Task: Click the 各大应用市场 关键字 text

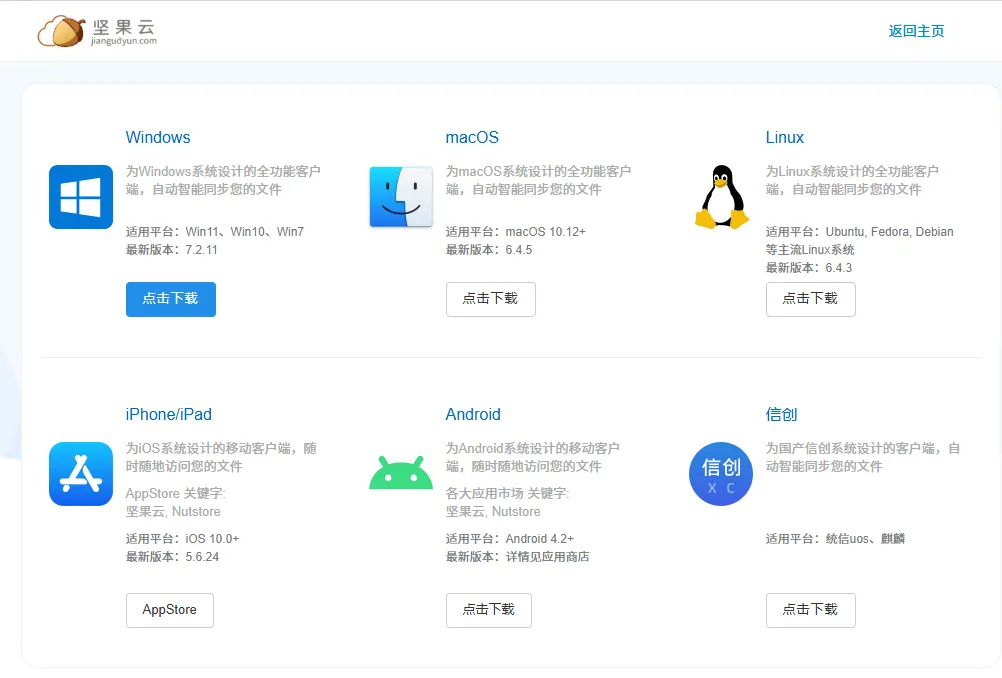Action: click(x=507, y=493)
